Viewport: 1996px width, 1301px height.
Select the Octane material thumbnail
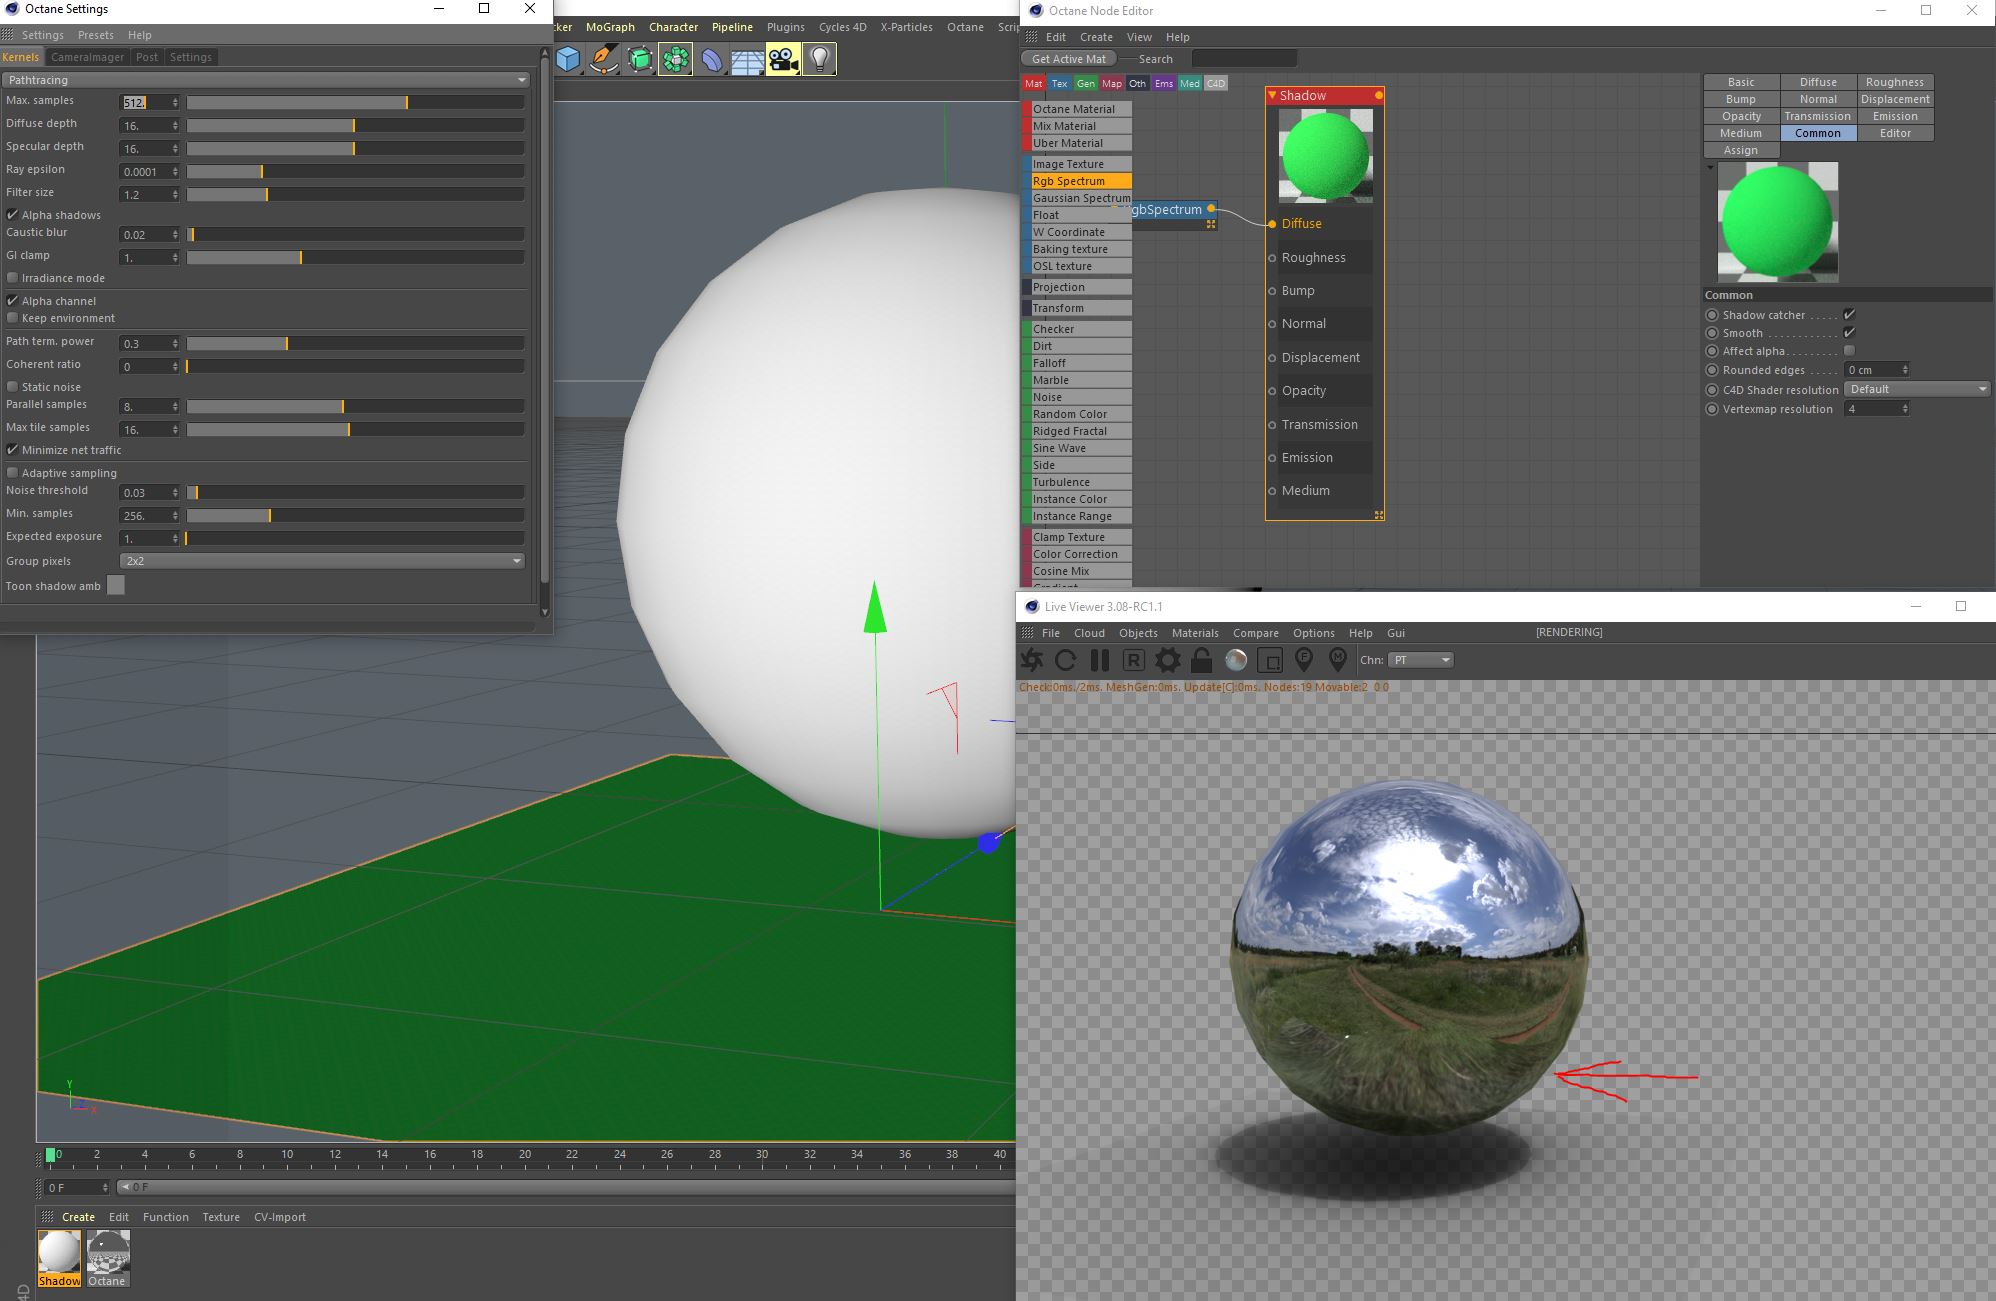click(x=108, y=1252)
